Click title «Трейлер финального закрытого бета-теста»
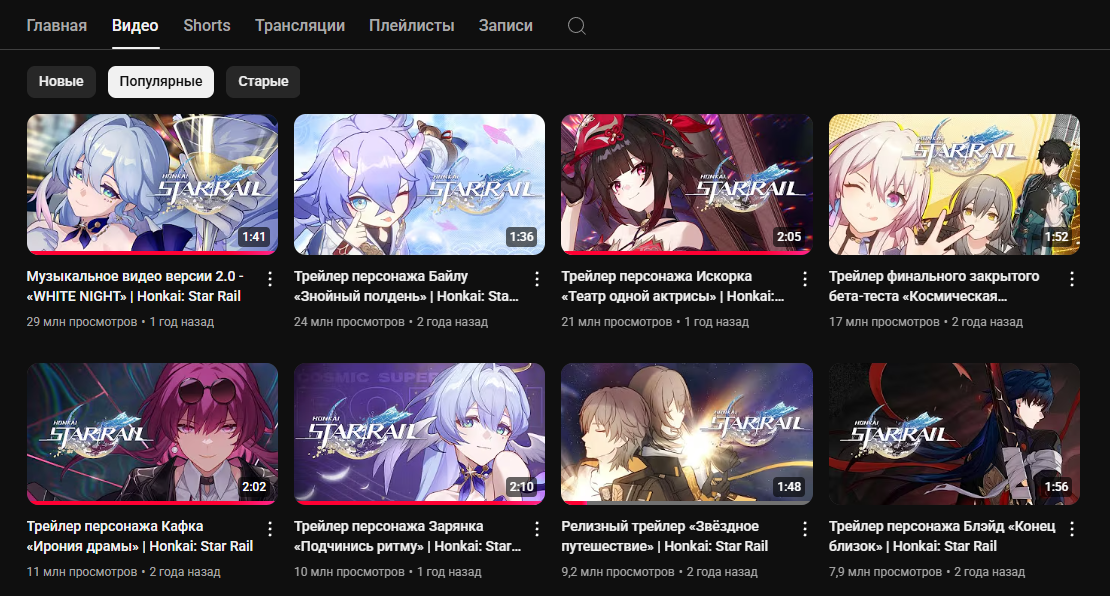1110x596 pixels. coord(934,286)
